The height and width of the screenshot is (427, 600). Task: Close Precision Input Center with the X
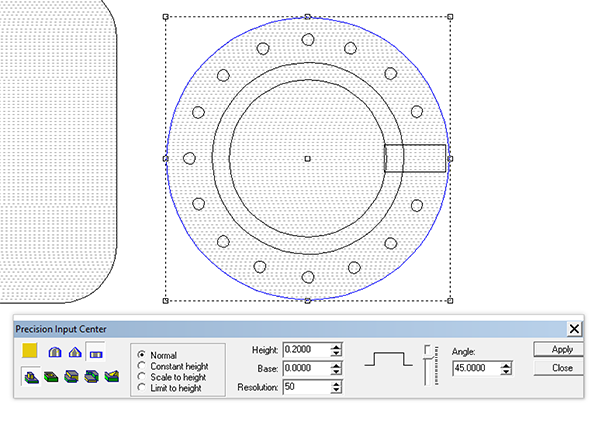pyautogui.click(x=574, y=329)
